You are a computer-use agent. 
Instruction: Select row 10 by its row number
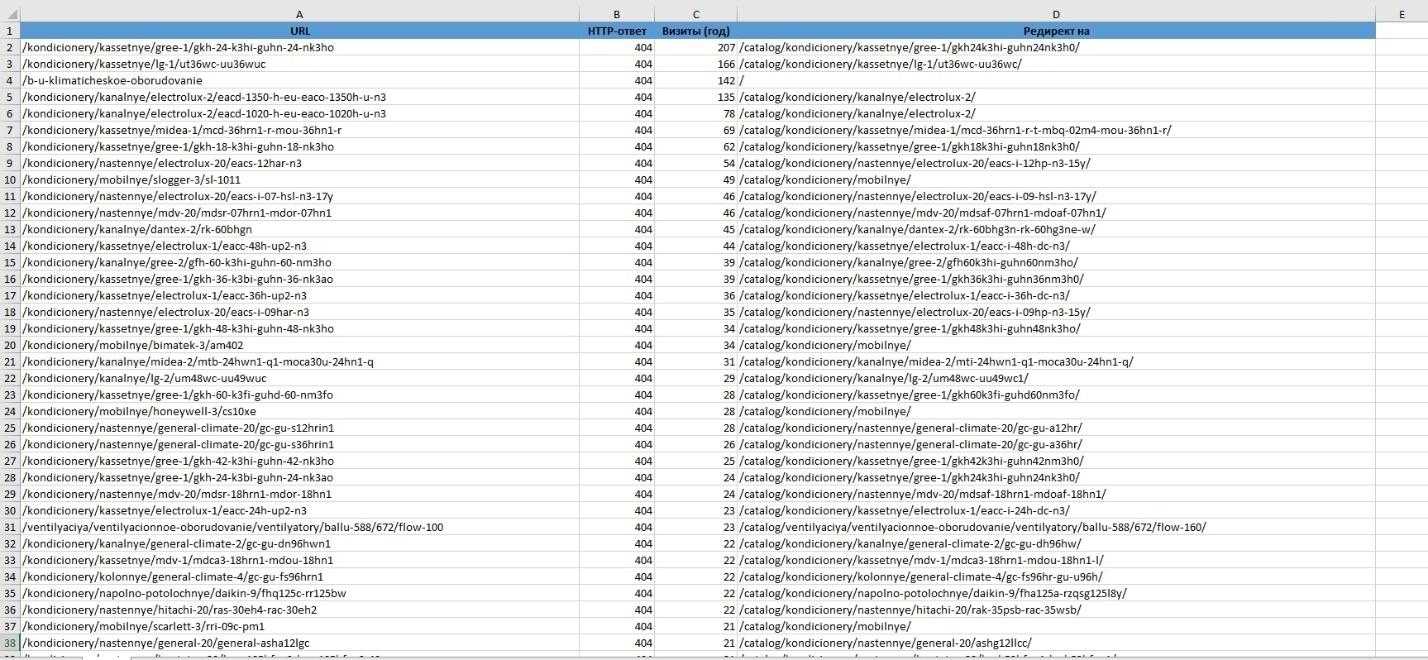tap(9, 180)
